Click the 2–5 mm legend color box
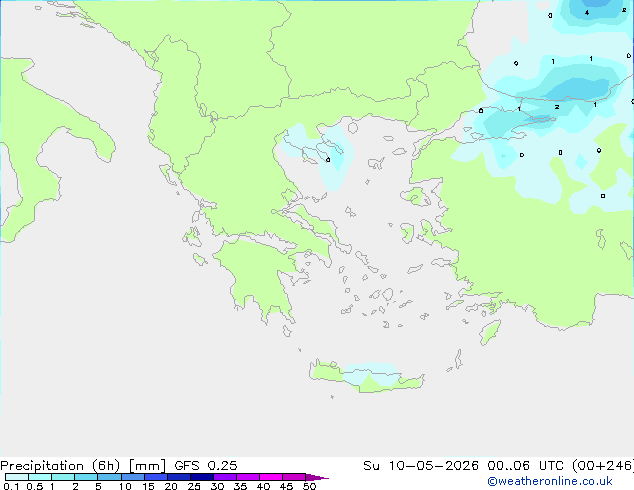The width and height of the screenshot is (634, 490). coord(86,477)
